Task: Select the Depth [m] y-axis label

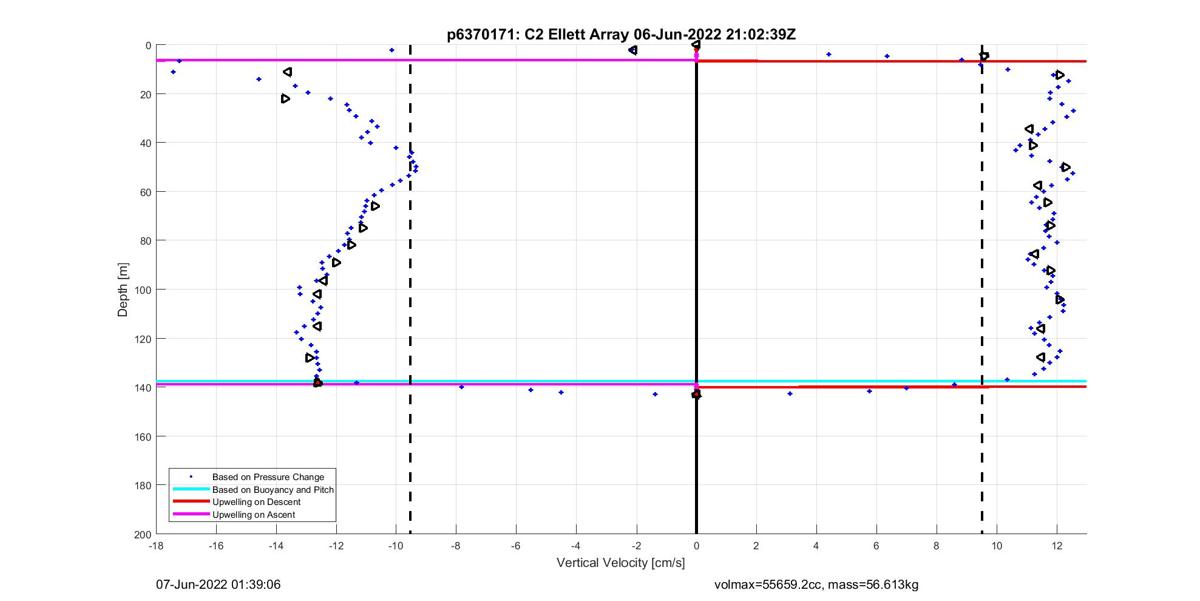Action: [x=123, y=290]
